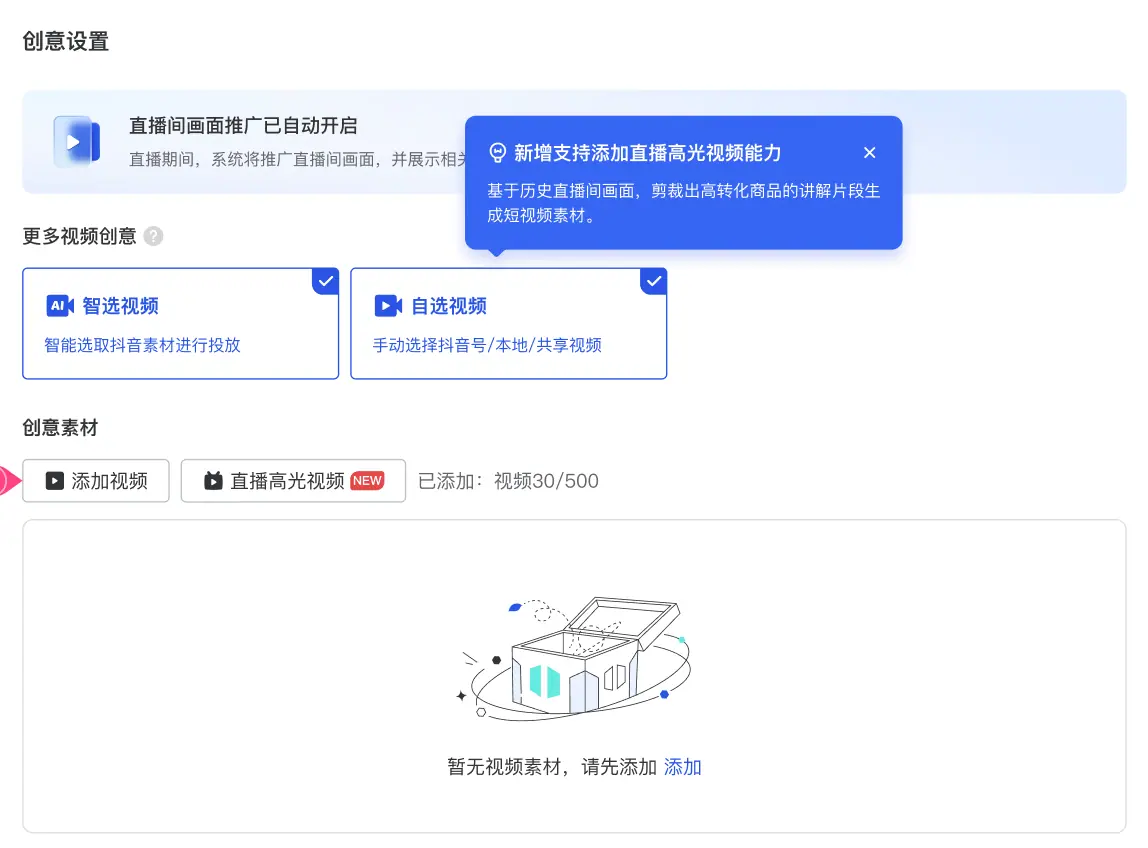Click the 更多视频创意 label
The image size is (1148, 848).
coord(79,236)
